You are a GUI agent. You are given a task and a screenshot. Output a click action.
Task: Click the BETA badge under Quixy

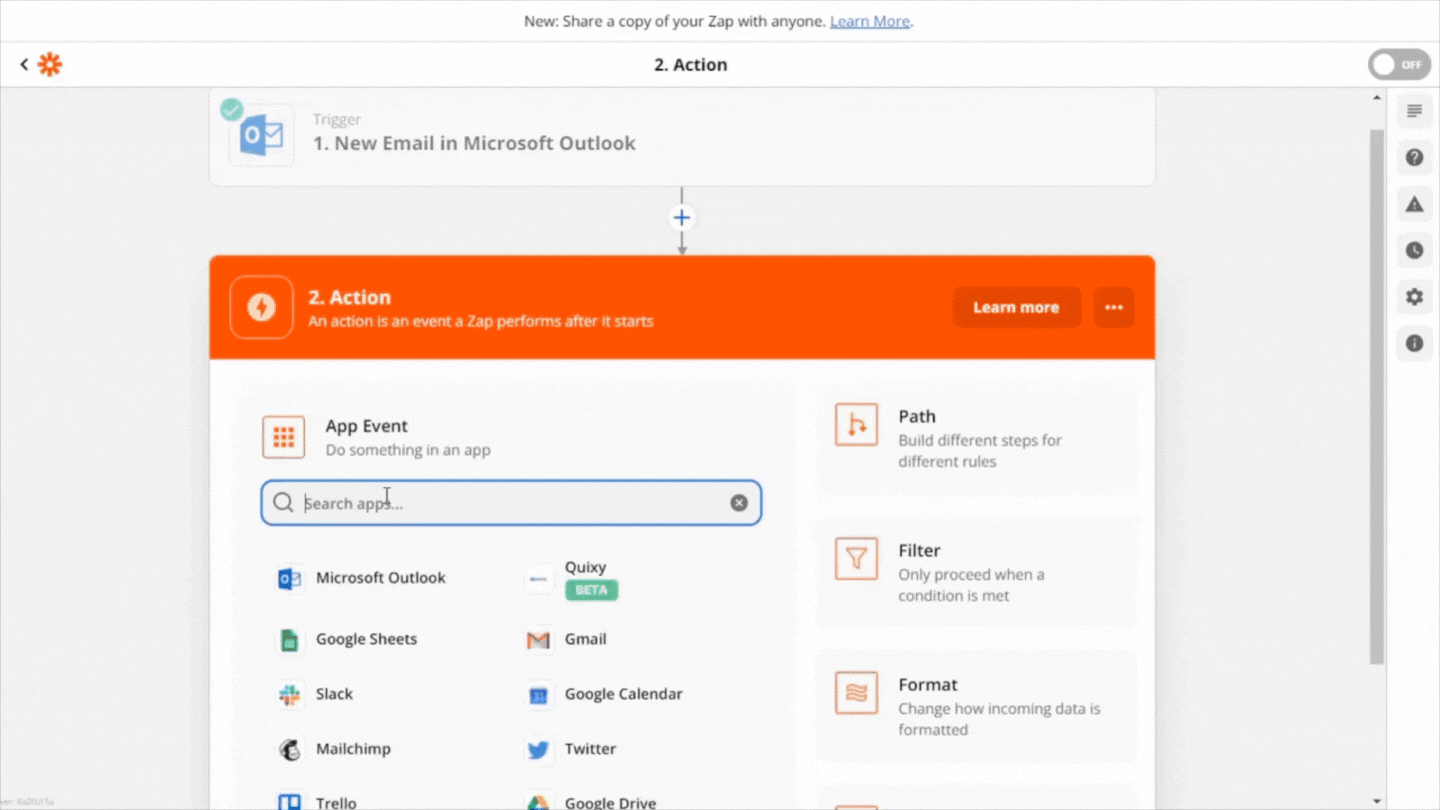(x=591, y=590)
